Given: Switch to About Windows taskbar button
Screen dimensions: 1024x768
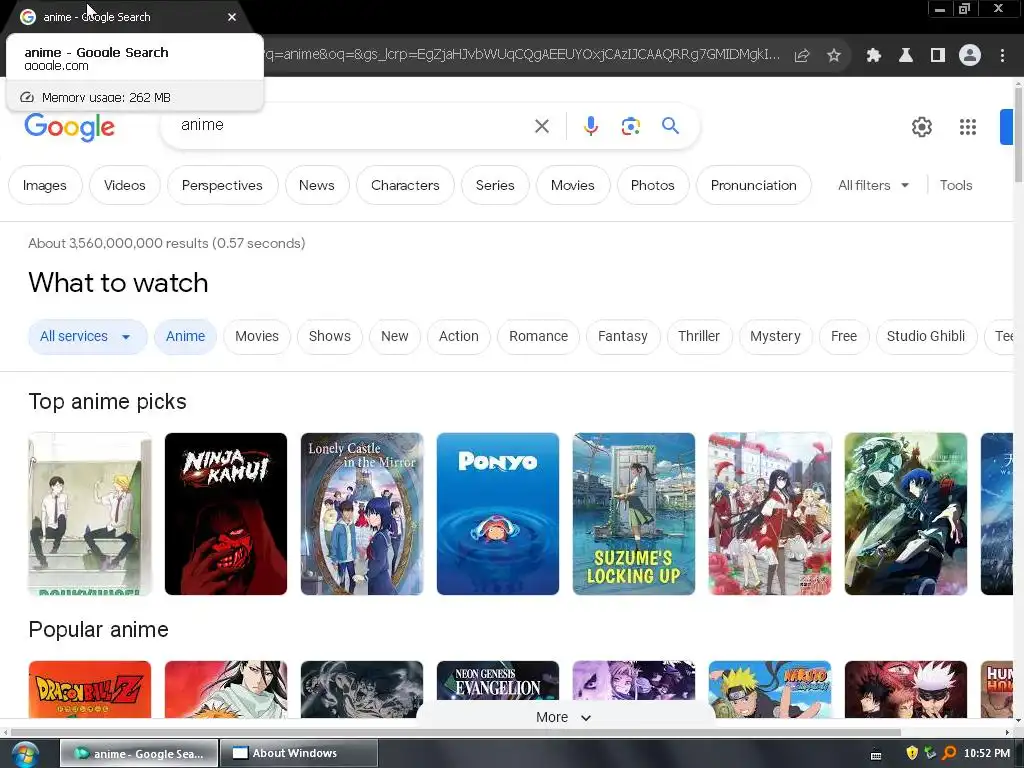Looking at the screenshot, I should (x=299, y=754).
